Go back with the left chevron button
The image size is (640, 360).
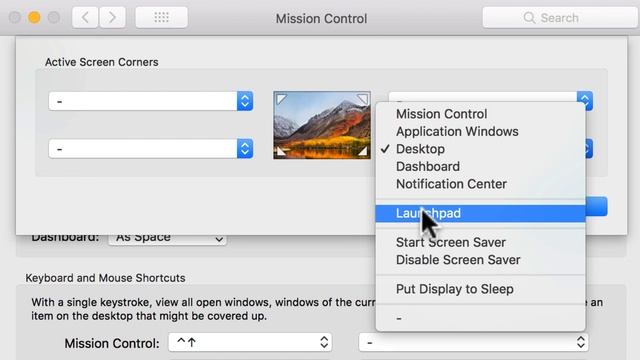point(85,18)
